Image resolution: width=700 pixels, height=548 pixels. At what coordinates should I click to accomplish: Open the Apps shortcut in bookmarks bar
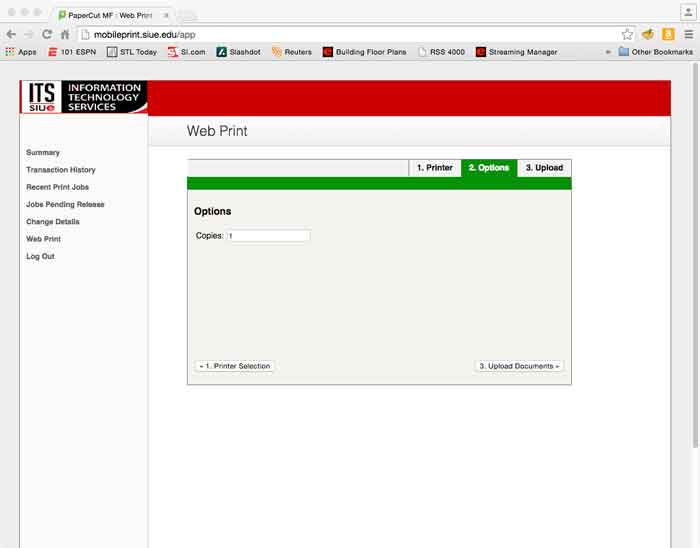[20, 52]
